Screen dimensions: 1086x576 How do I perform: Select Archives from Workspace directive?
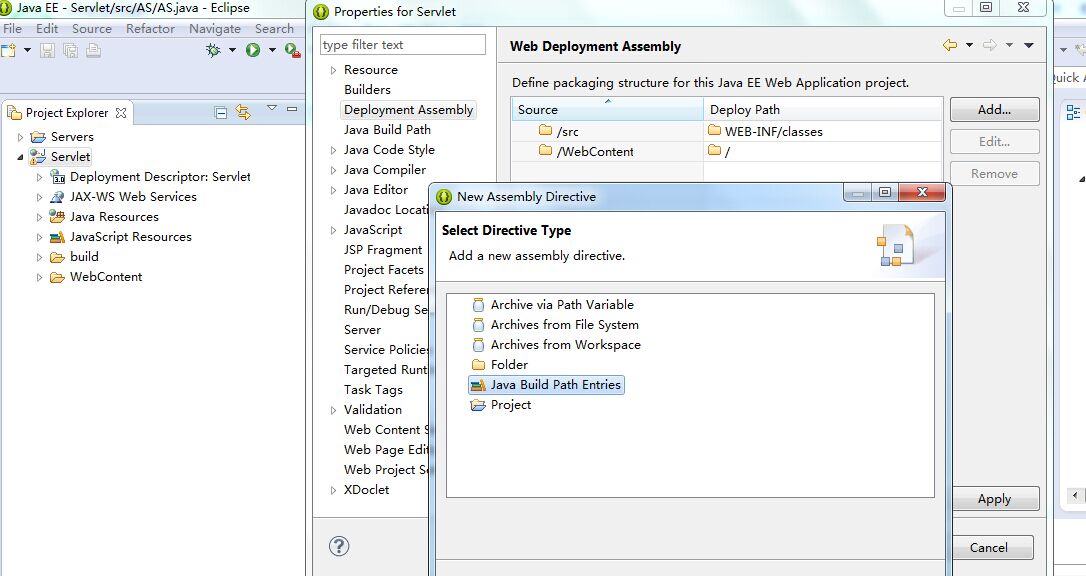pos(565,345)
